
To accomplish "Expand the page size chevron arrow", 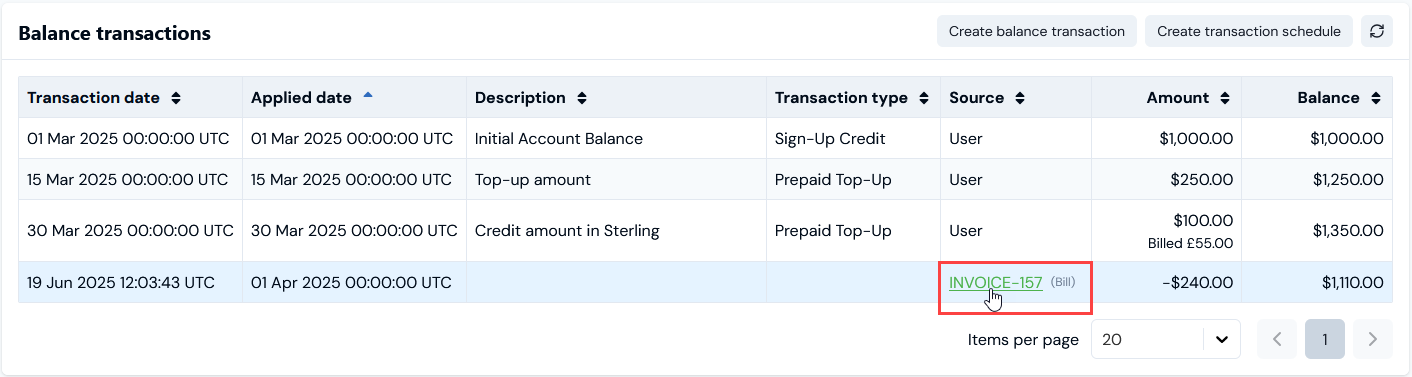I will click(1221, 339).
